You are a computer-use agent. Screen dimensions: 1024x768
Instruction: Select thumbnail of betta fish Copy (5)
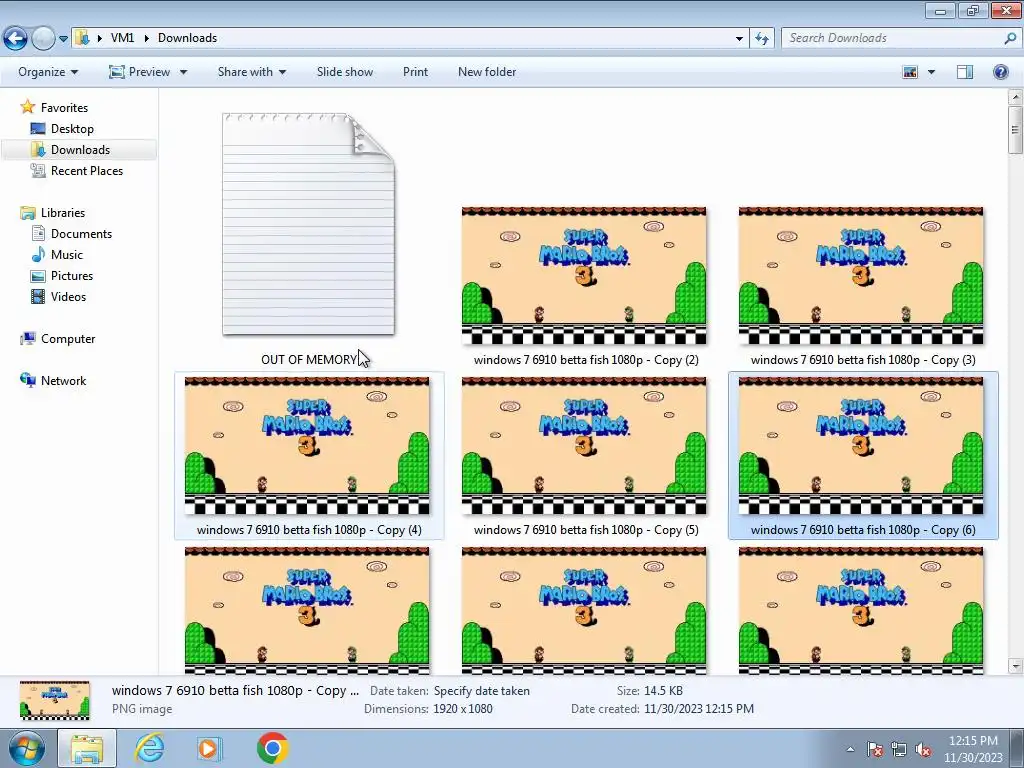(x=584, y=446)
